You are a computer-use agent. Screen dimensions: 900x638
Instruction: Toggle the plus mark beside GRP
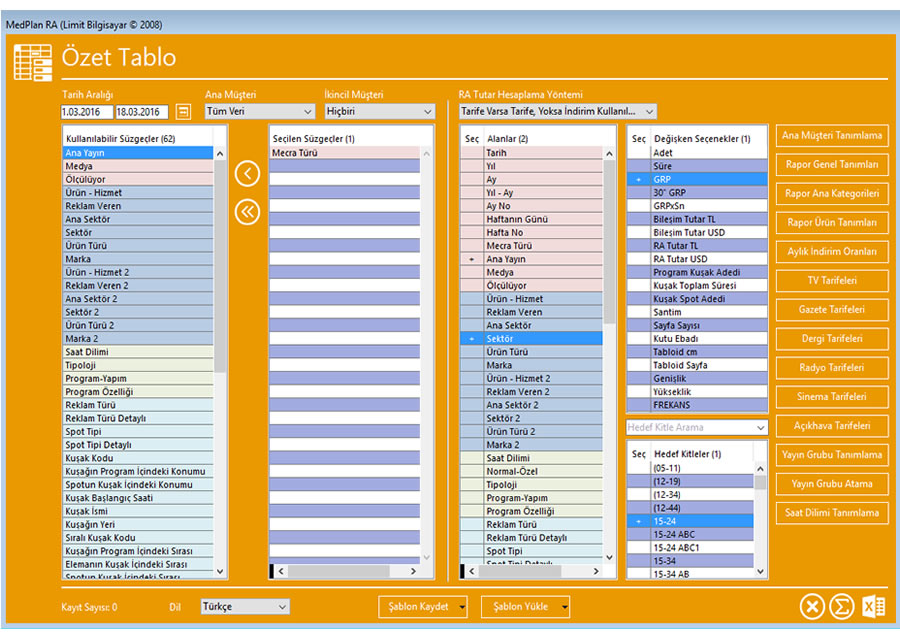[x=638, y=179]
